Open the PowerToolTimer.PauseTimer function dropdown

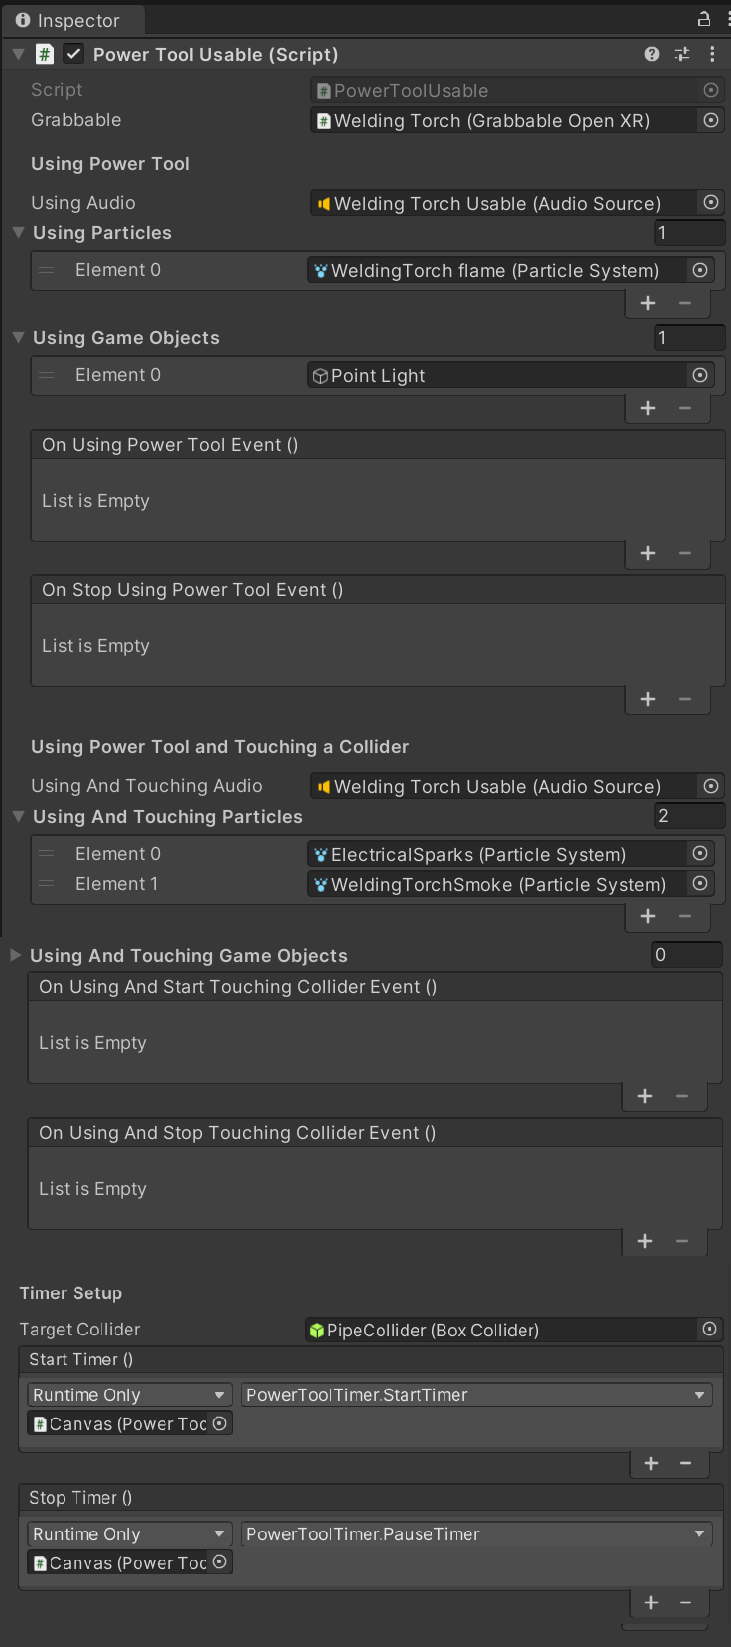click(x=476, y=1534)
